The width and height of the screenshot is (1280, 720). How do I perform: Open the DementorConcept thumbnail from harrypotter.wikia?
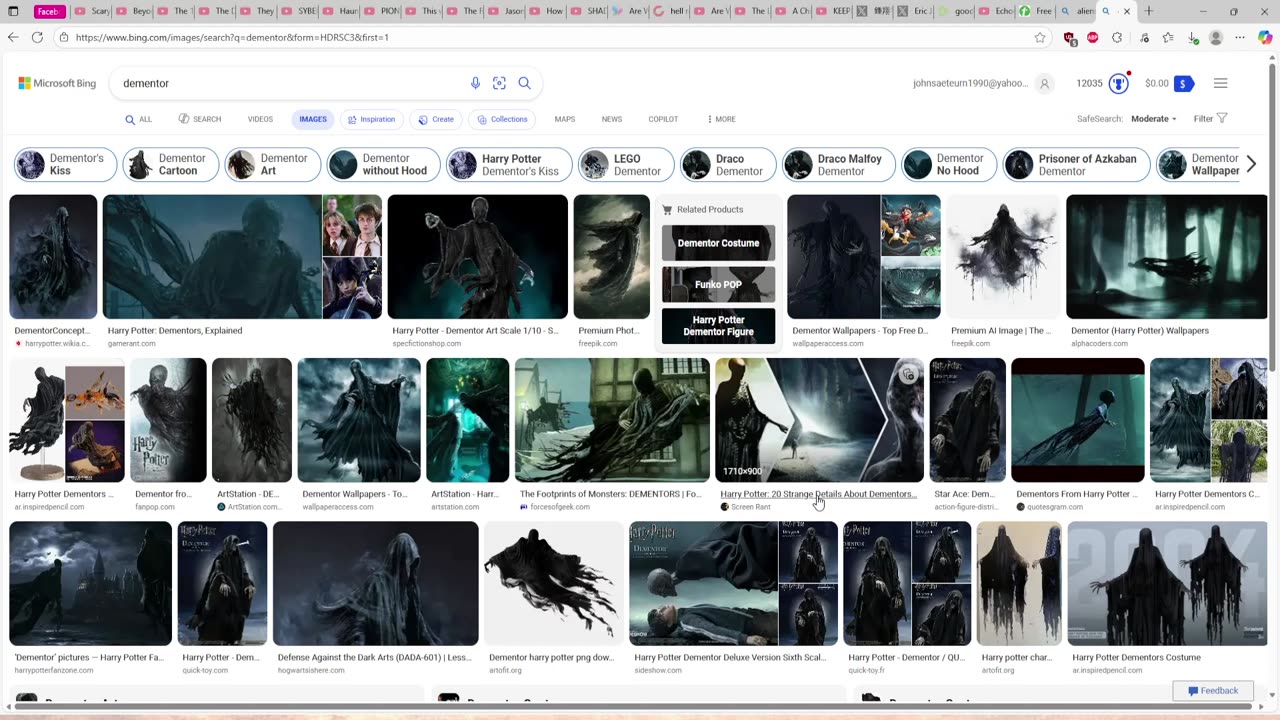pos(53,257)
